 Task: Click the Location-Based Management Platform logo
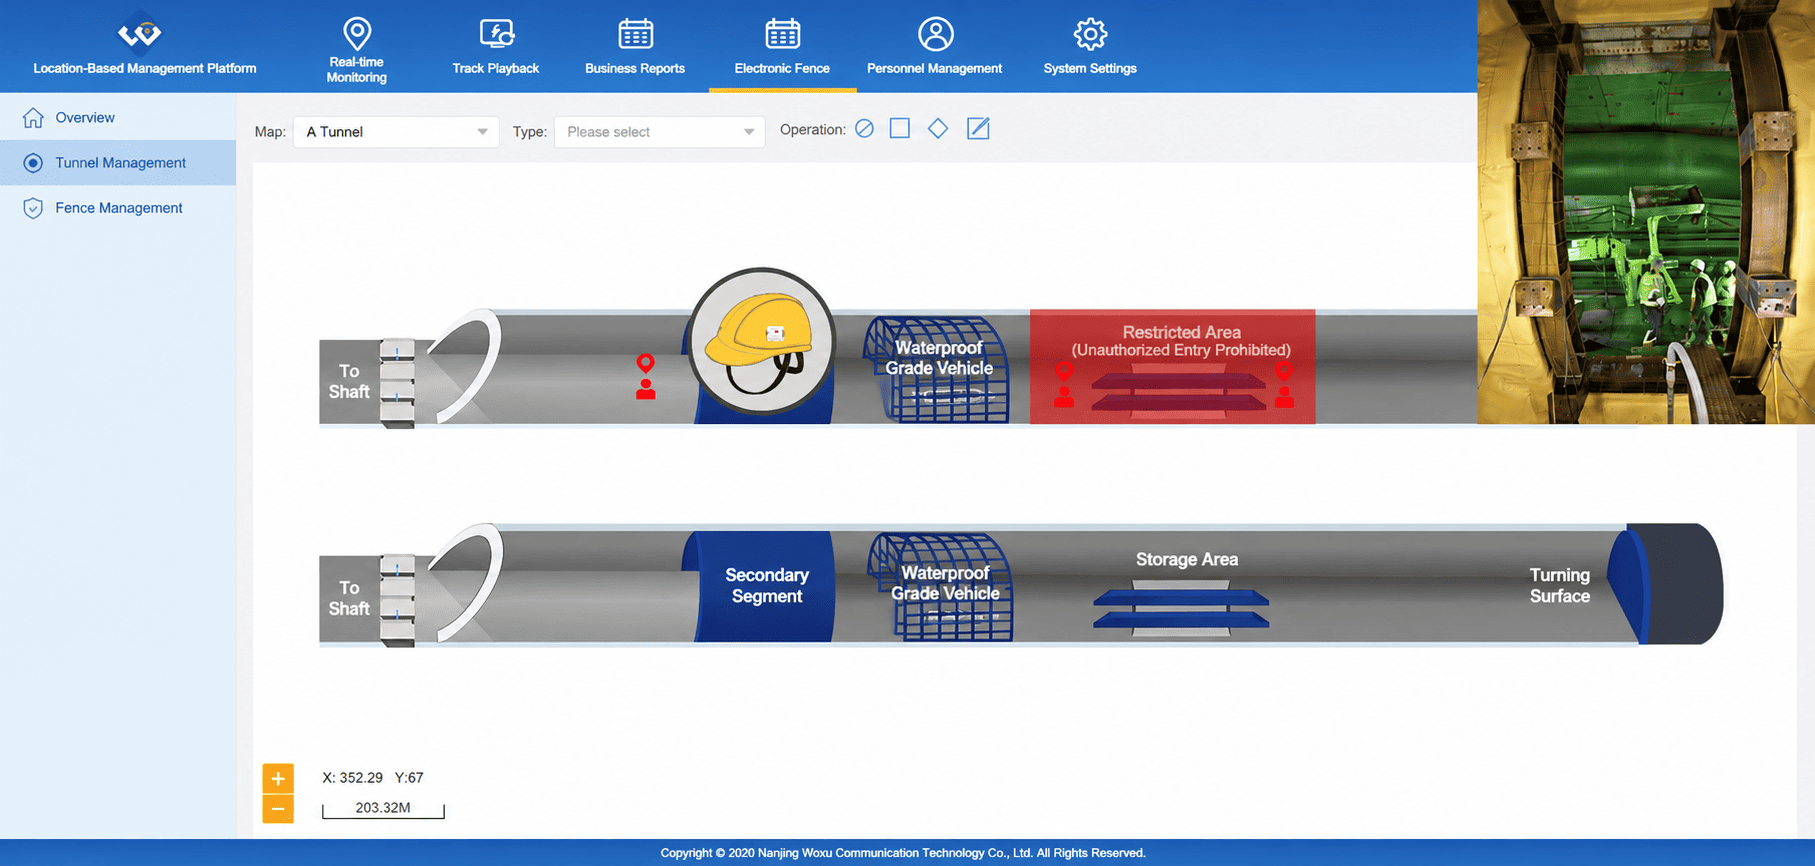coord(140,33)
